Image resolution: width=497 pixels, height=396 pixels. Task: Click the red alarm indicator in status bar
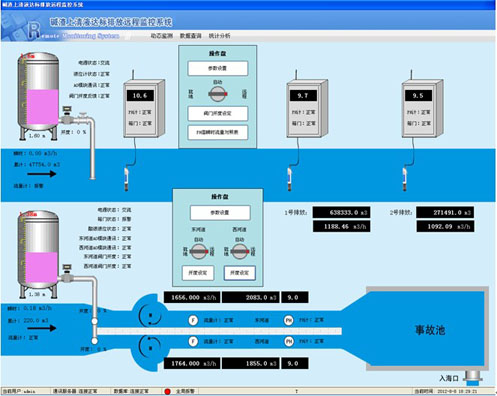[x=167, y=391]
